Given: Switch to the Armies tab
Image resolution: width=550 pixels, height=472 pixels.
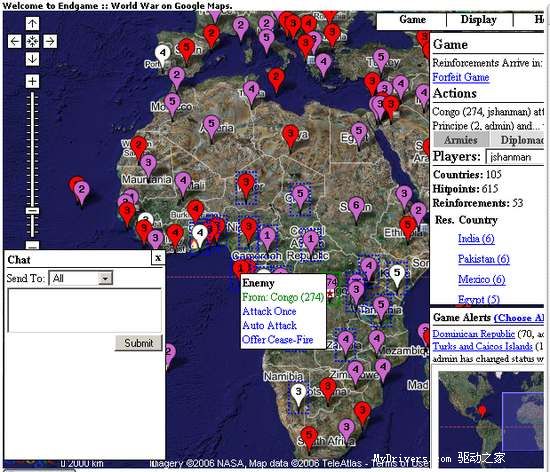Looking at the screenshot, I should 461,140.
